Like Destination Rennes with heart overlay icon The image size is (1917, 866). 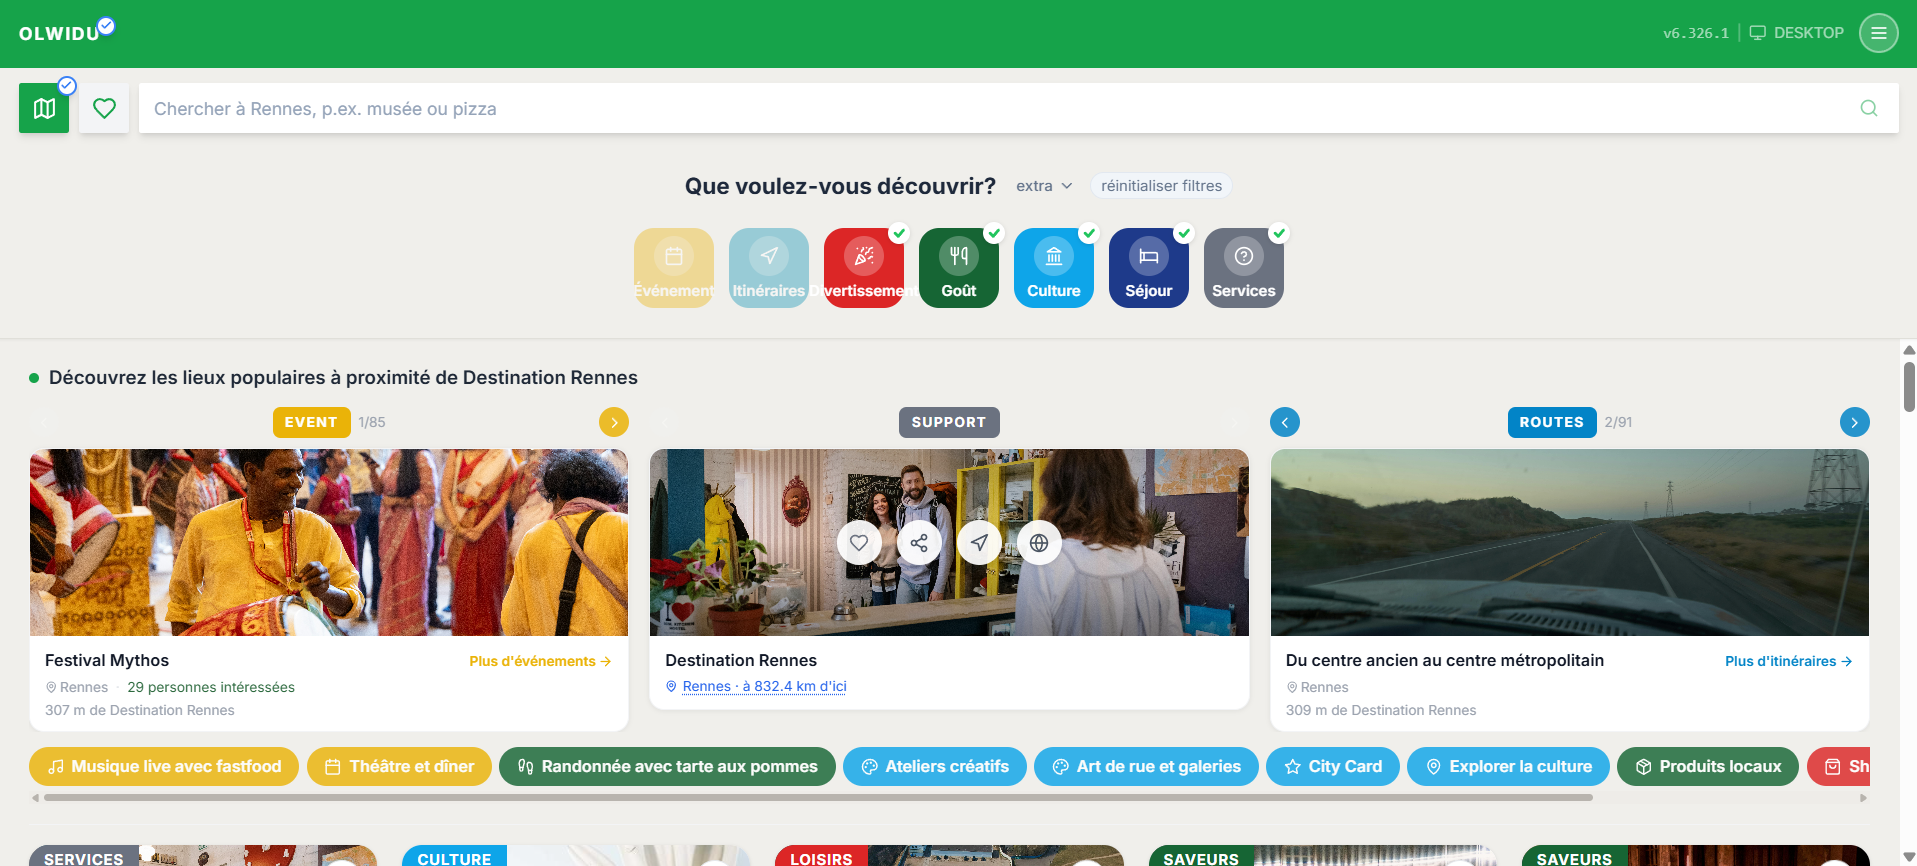[859, 543]
